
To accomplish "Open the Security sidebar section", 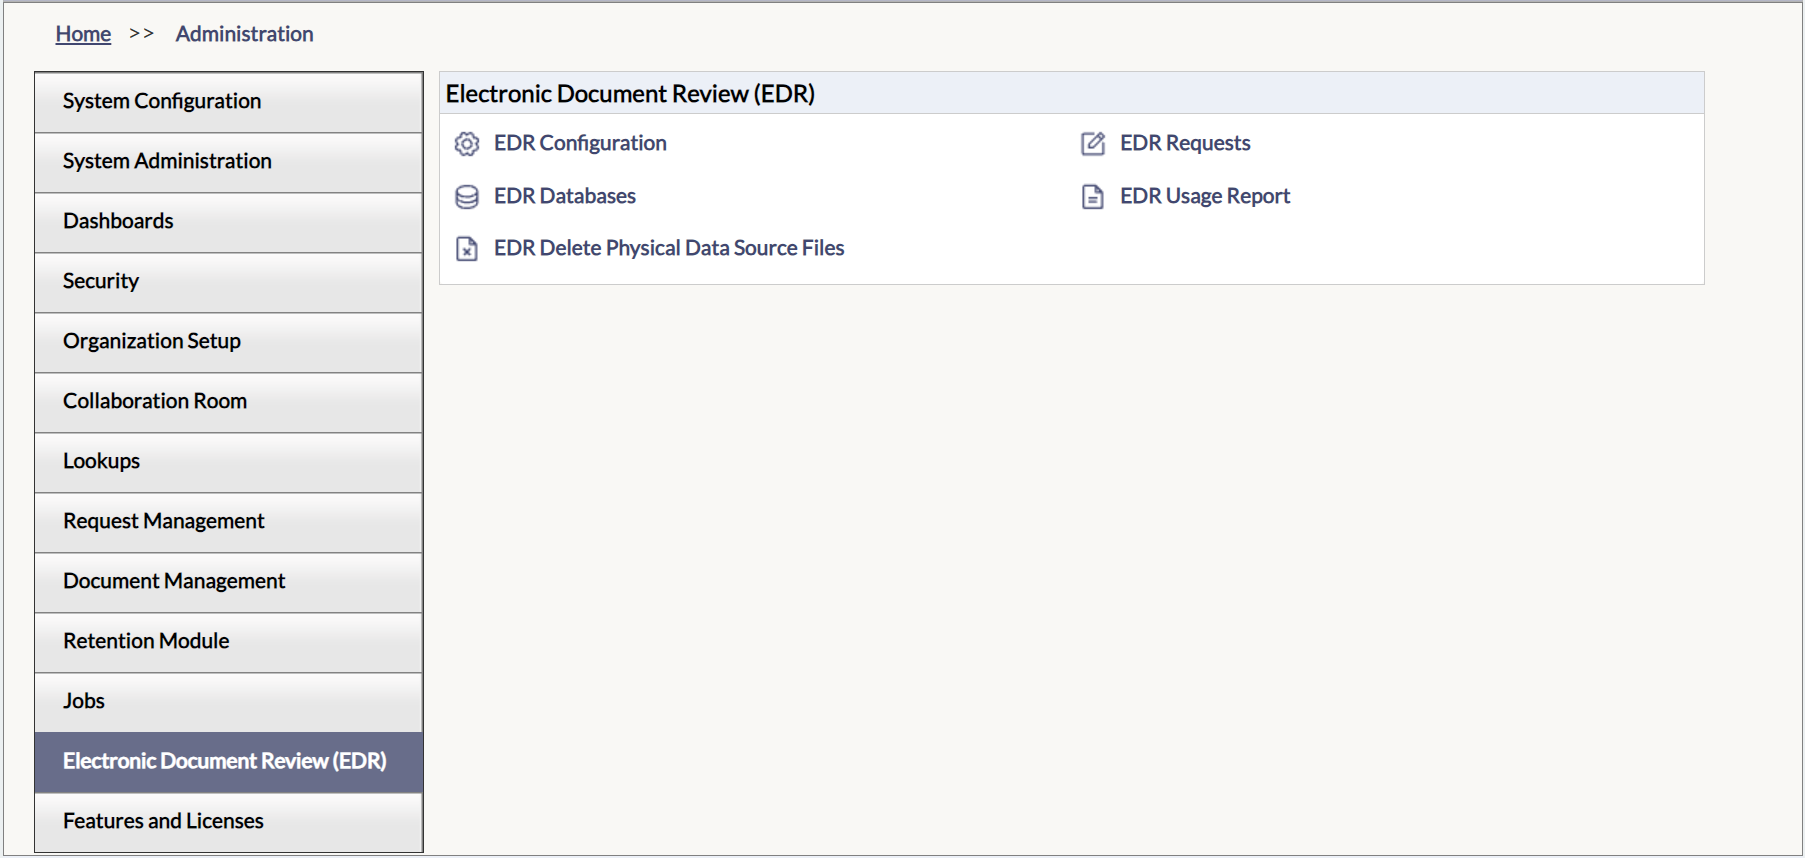I will point(229,282).
